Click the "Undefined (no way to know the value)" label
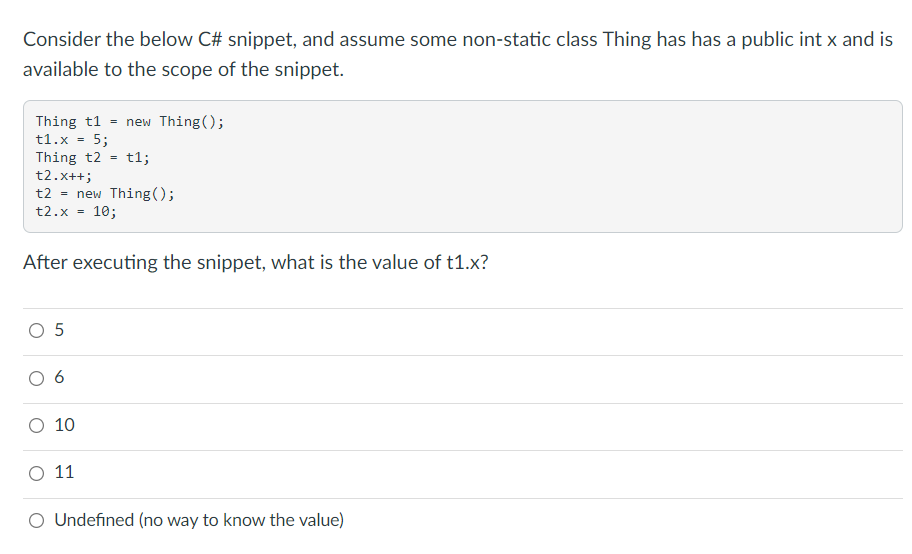This screenshot has height=554, width=912. [x=199, y=520]
